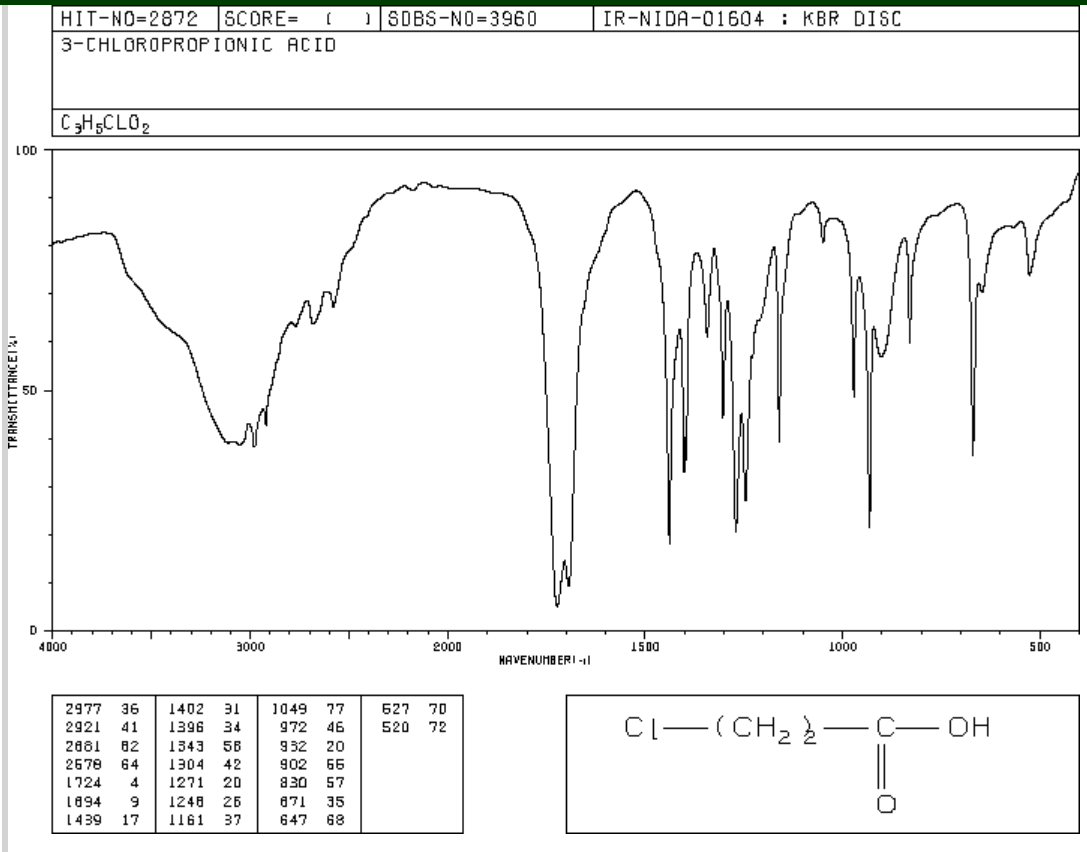Click the 4000 wavenumber axis label
Image resolution: width=1087 pixels, height=852 pixels.
(x=51, y=647)
